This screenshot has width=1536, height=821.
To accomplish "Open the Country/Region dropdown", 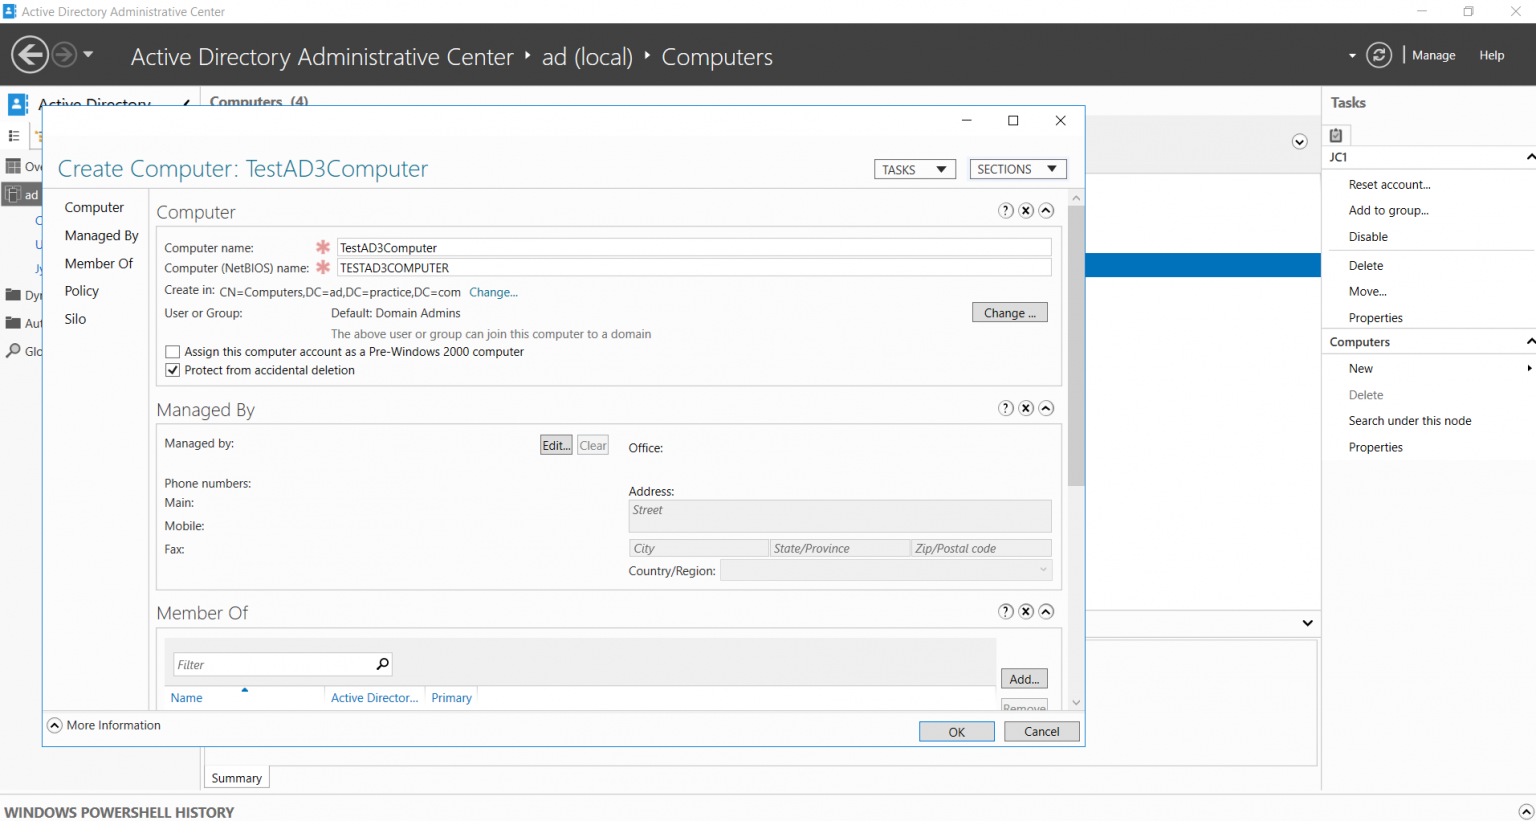I will click(x=886, y=570).
